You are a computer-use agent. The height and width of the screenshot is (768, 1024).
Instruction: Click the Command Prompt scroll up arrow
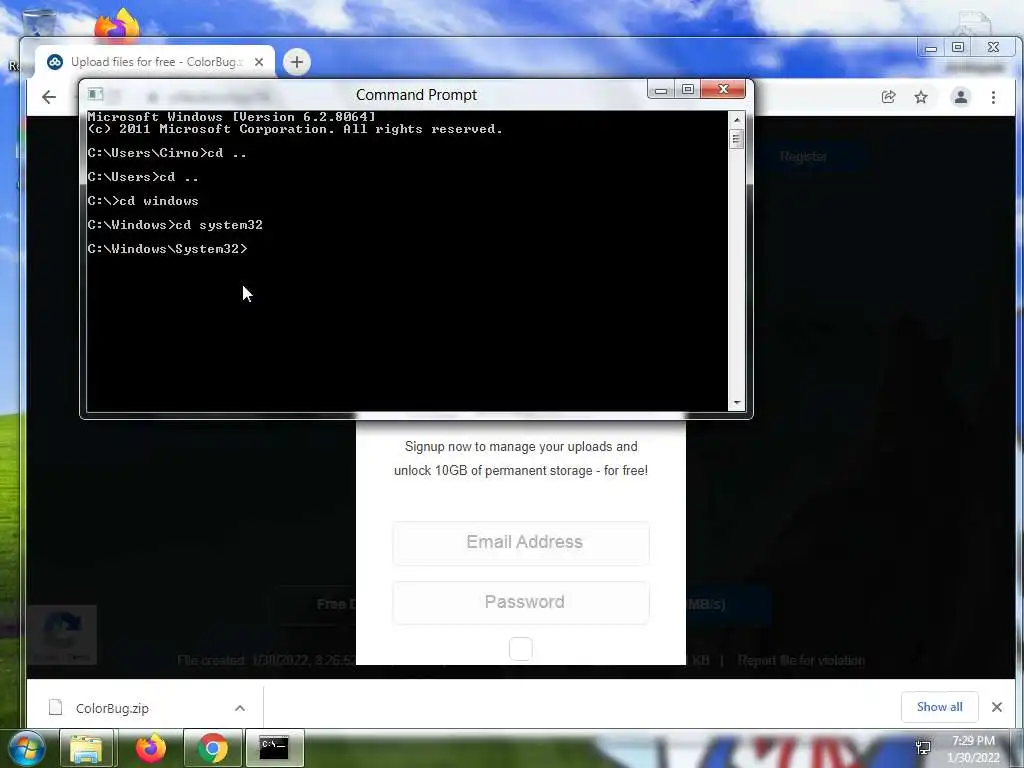(x=737, y=120)
